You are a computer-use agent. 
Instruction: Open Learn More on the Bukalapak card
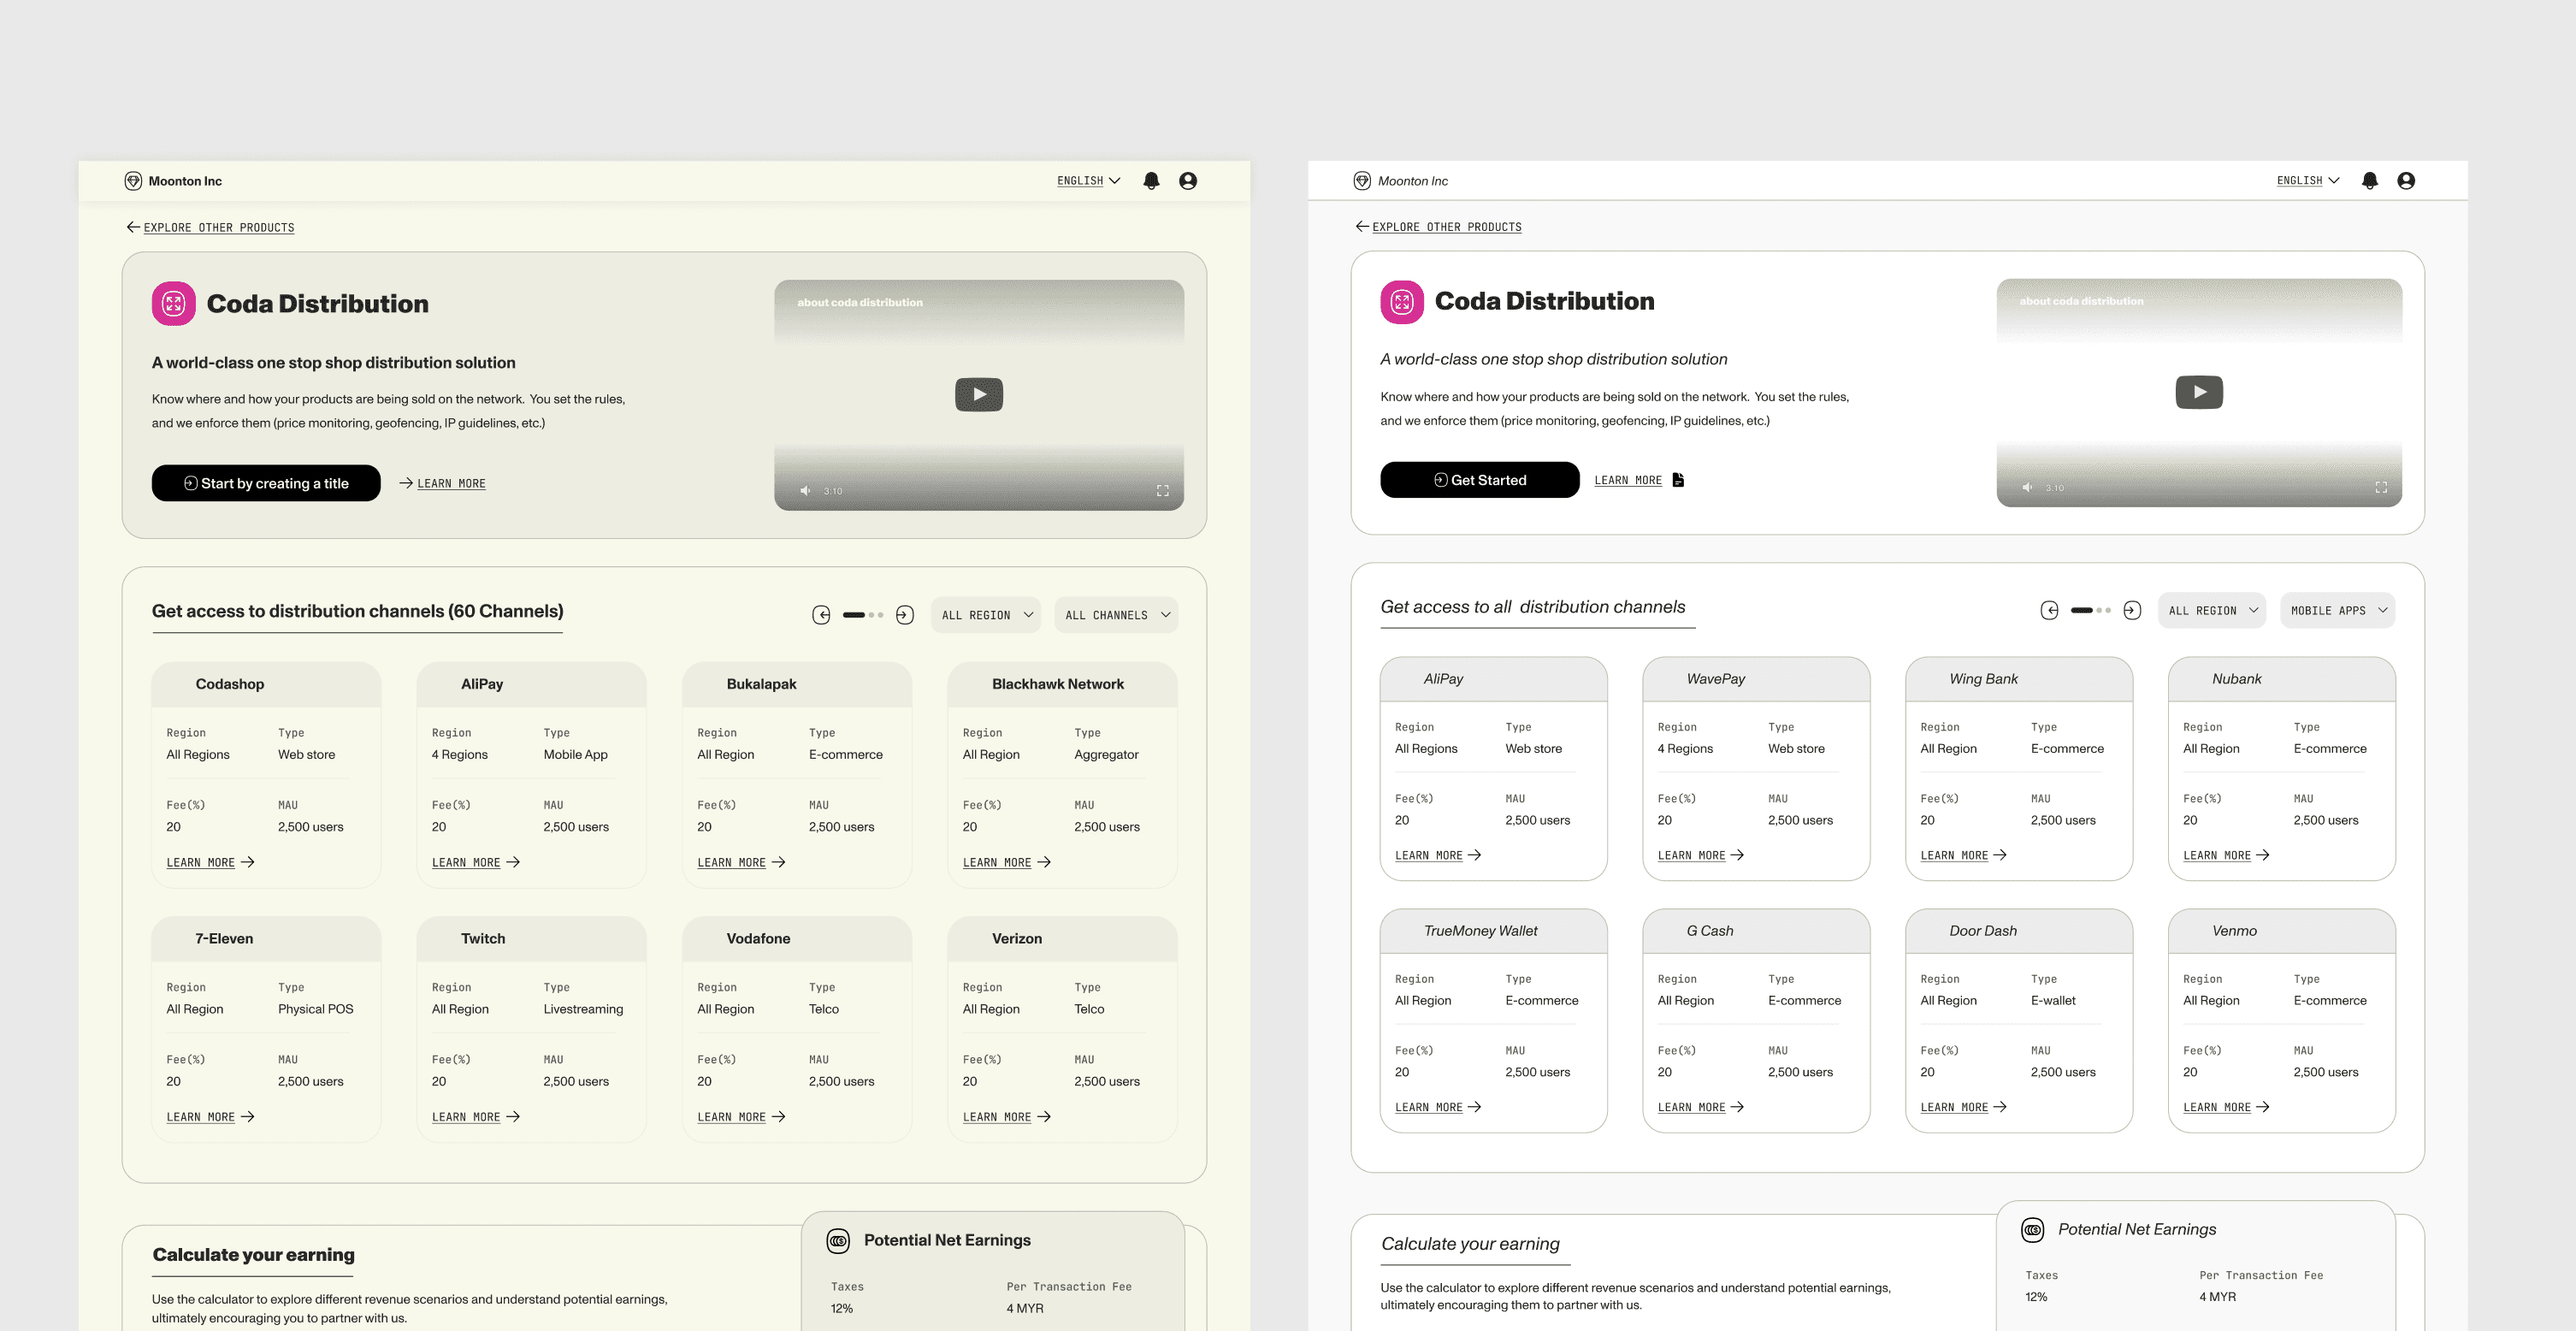point(741,862)
